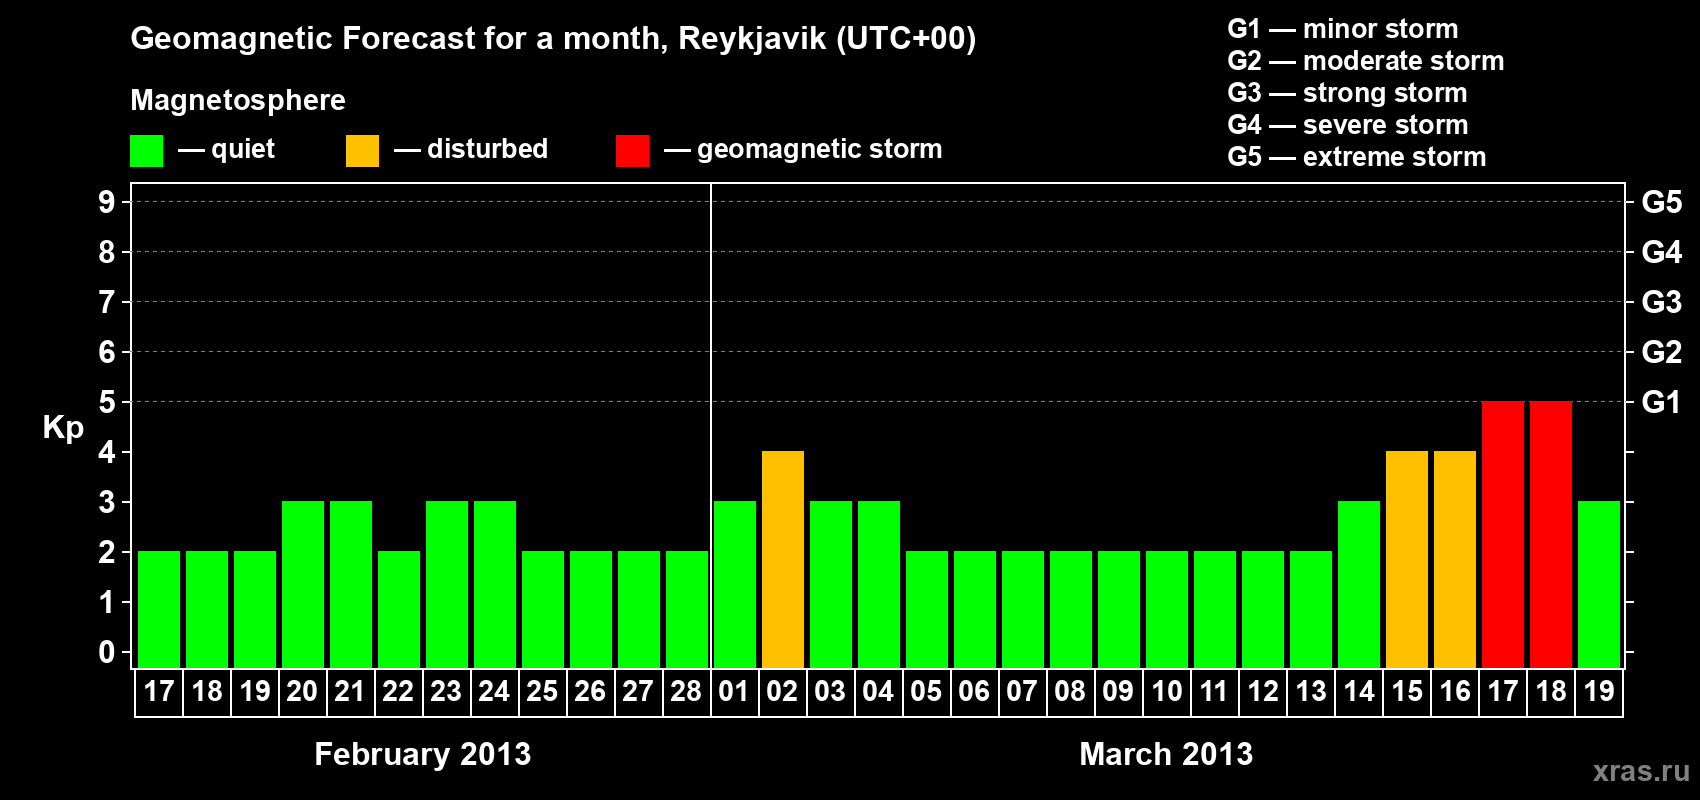Viewport: 1700px width, 800px height.
Task: Click the "G2 — moderate storm" legend line
Action: point(1366,61)
